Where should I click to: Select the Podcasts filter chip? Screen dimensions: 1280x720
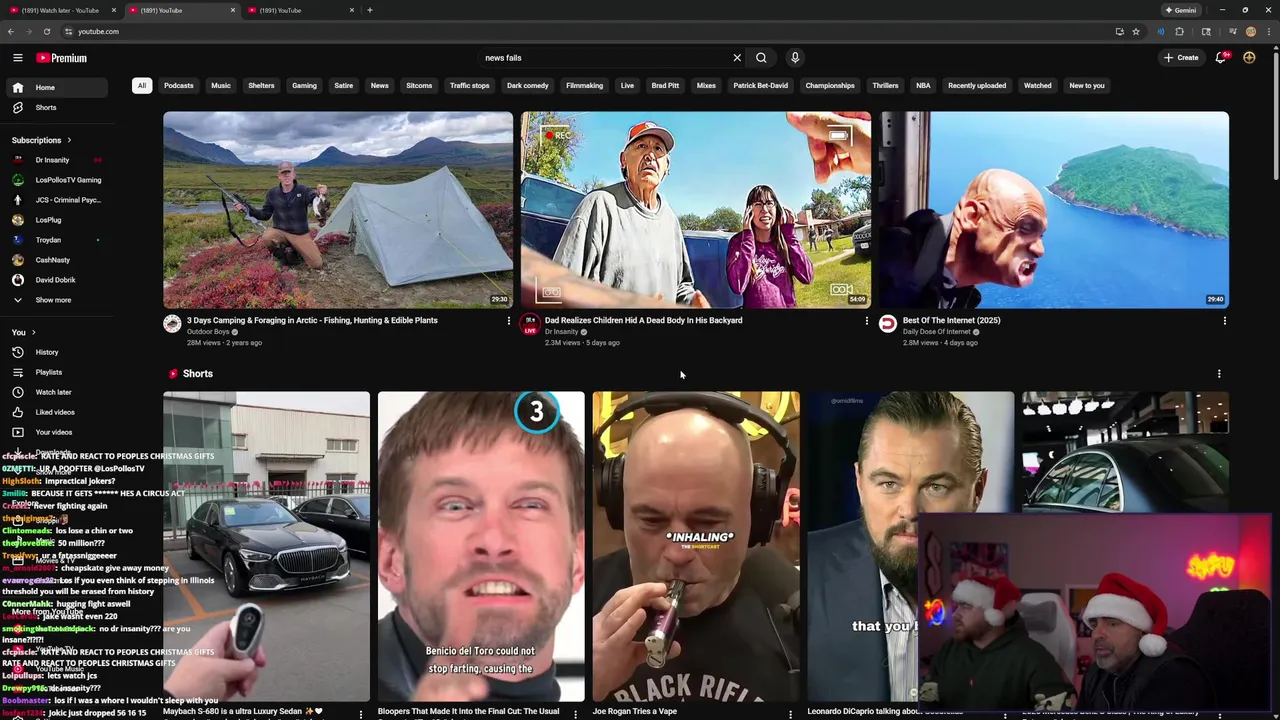(x=179, y=85)
